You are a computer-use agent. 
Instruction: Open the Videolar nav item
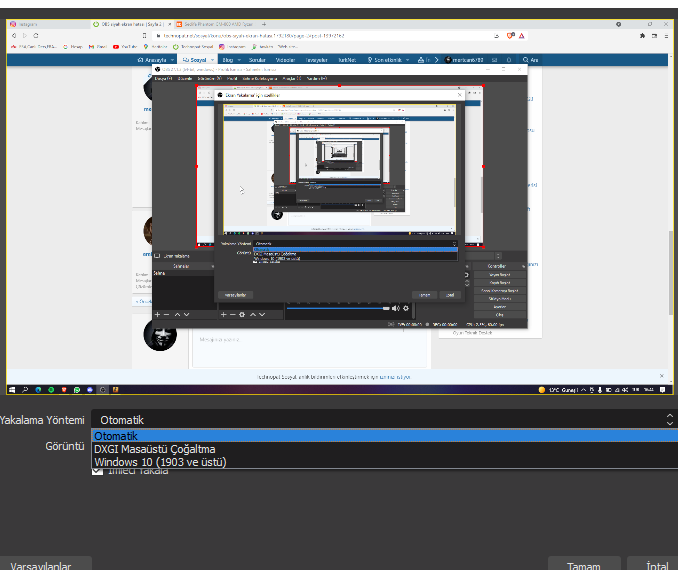[285, 60]
